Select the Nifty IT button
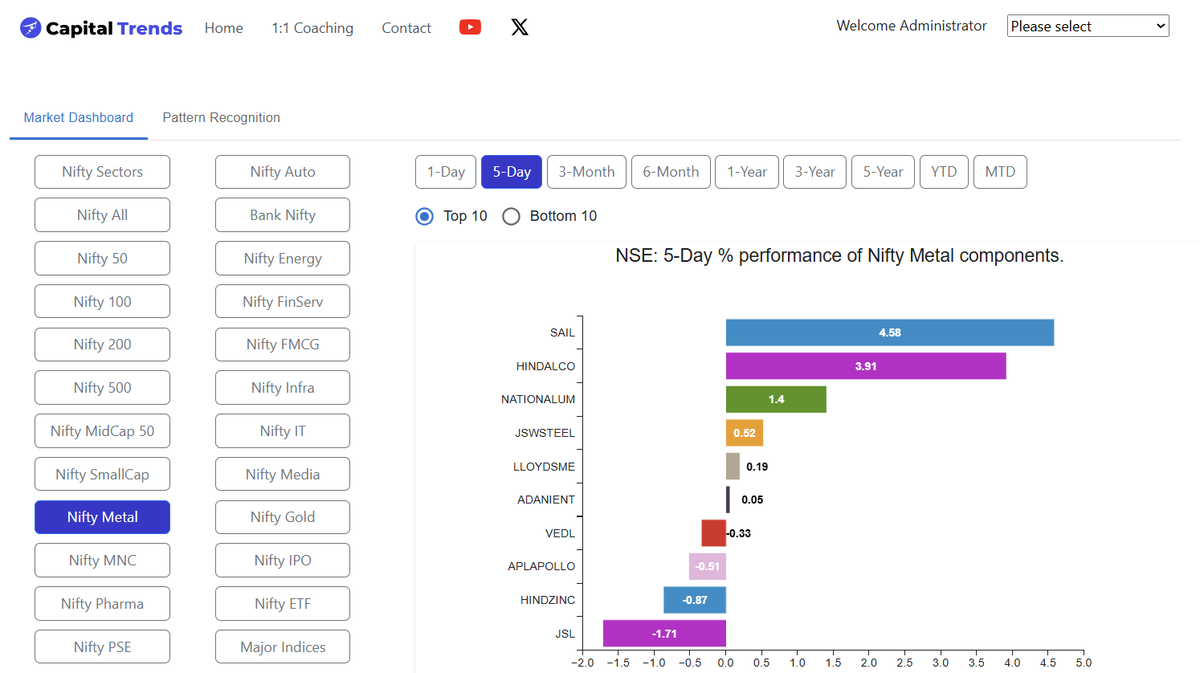1200x673 pixels. 283,431
